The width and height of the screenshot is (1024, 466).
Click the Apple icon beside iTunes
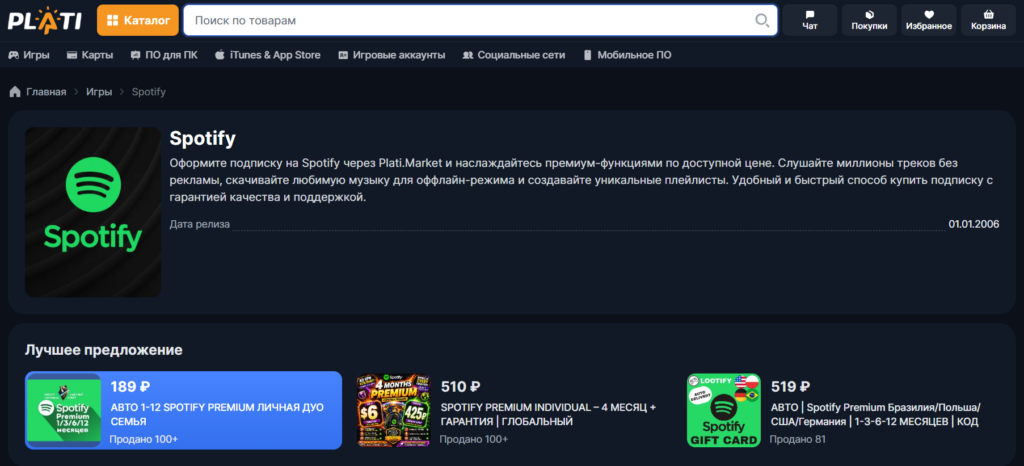coord(219,55)
